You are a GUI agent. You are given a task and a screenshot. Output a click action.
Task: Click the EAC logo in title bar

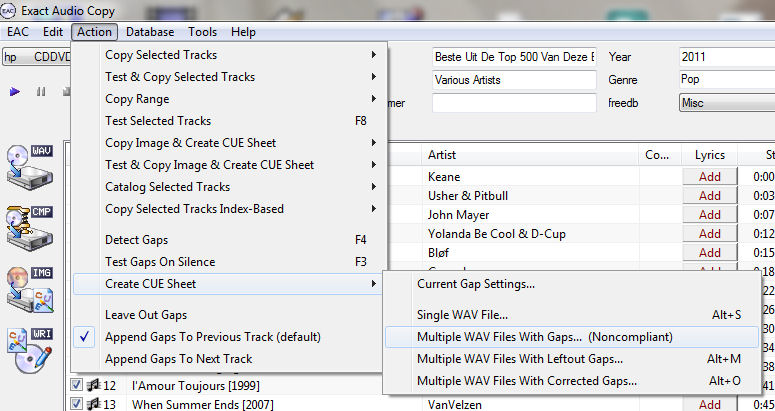(8, 10)
